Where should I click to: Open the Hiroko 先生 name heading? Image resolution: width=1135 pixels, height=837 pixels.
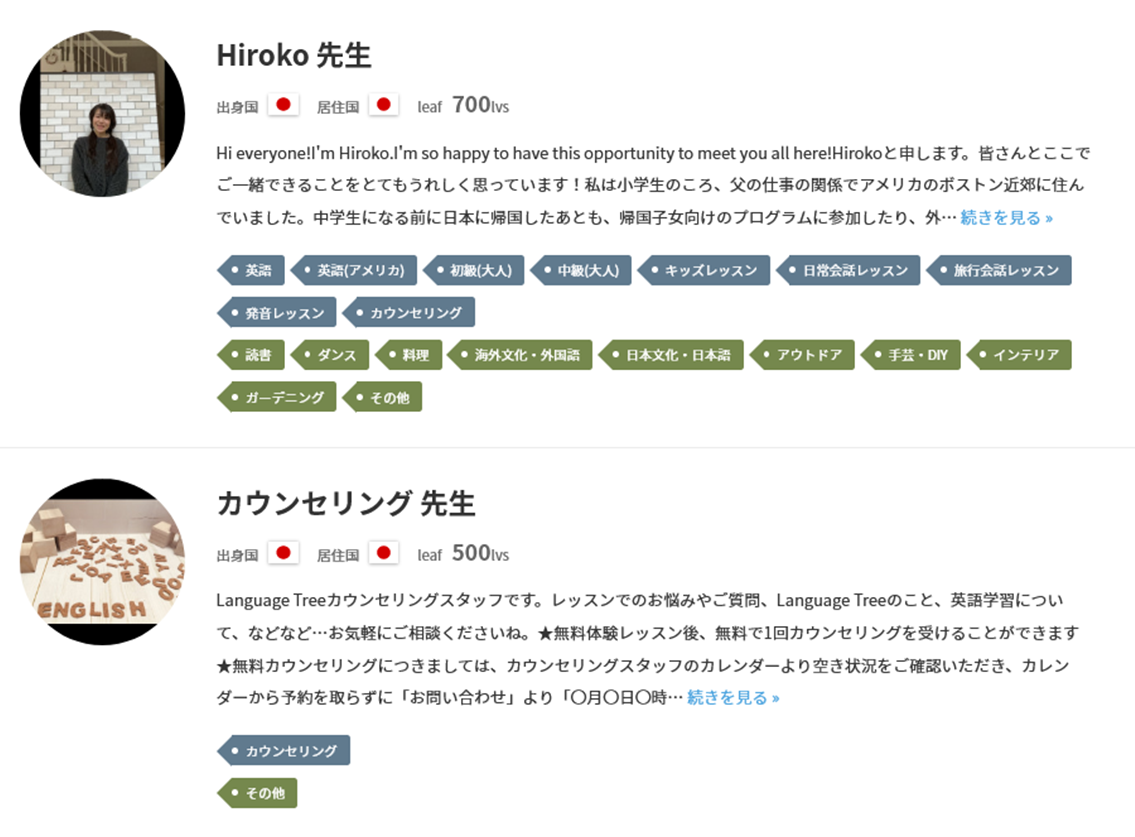[x=294, y=56]
